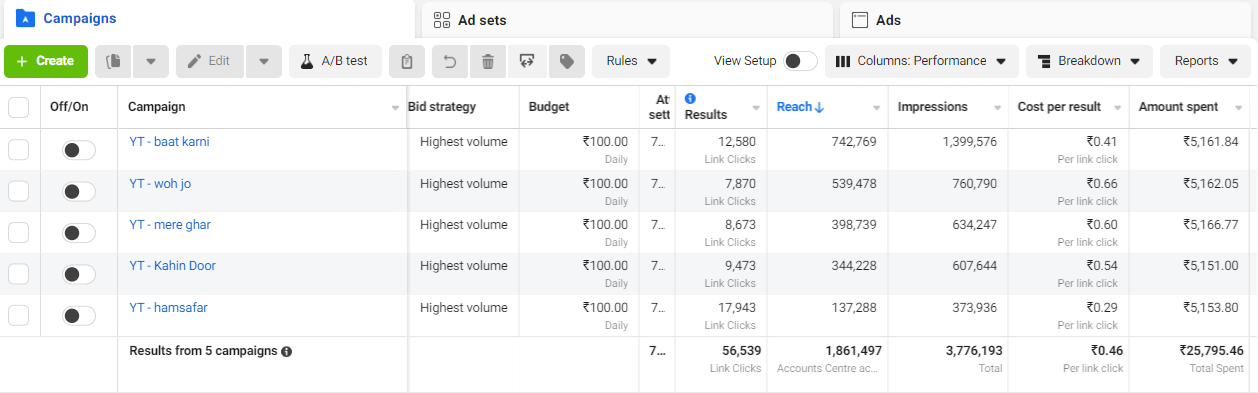Viewport: 1258px width, 393px height.
Task: Open the Impressions column header menu arrow
Action: pos(997,108)
